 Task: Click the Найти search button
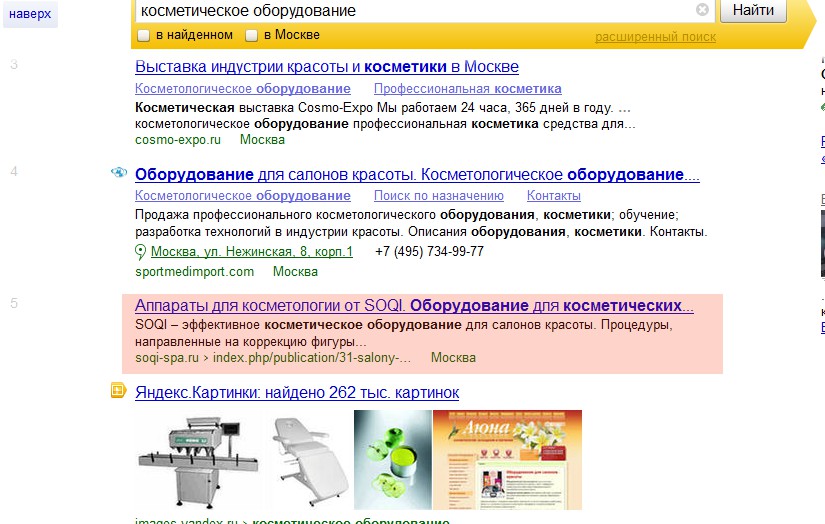pyautogui.click(x=753, y=10)
